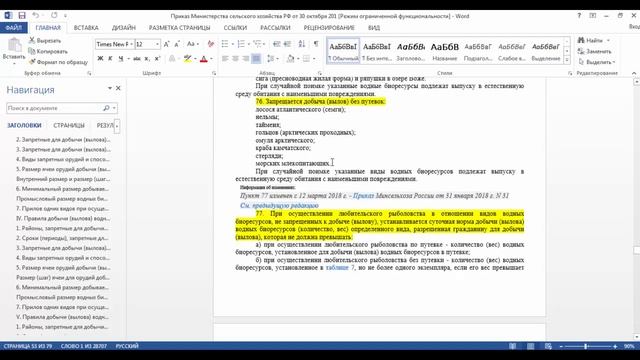Viewport: 640px width, 360px height.
Task: Open the Выделить (Select) dropdown
Action: click(596, 62)
